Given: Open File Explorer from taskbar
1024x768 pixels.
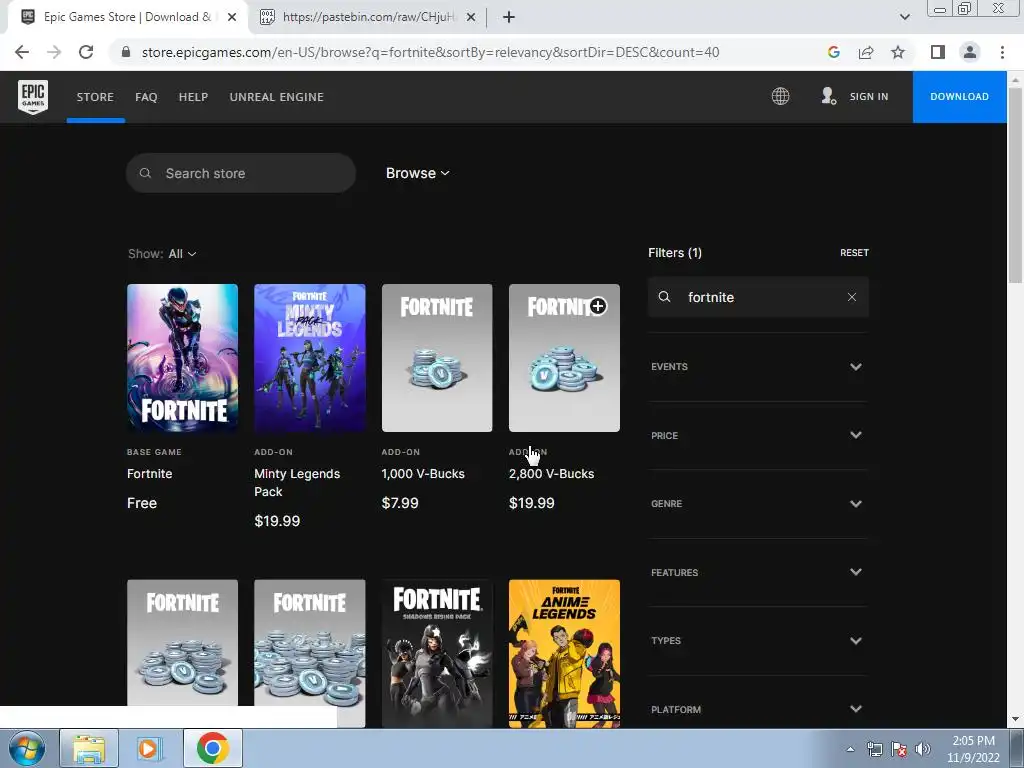Looking at the screenshot, I should point(89,748).
